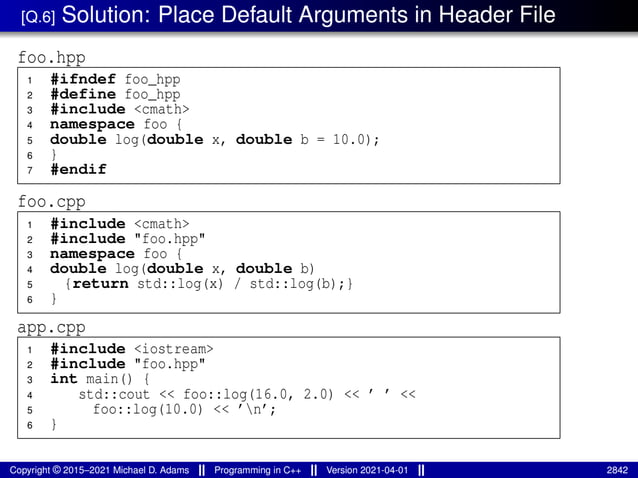Screen dimensions: 638x478
Task: Click the copyright notice 'Michael D. Adams'
Action: tap(99, 470)
